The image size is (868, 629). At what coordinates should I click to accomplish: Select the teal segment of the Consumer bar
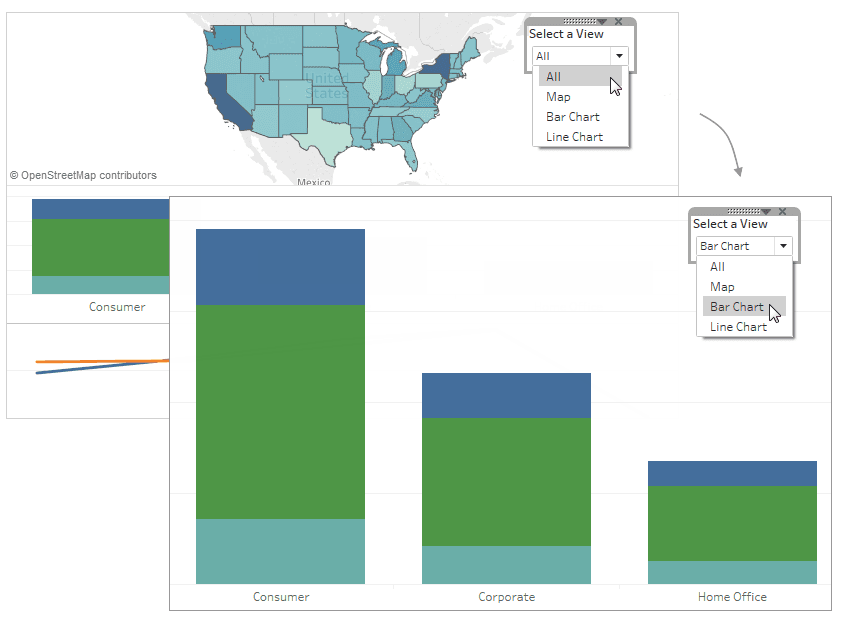(280, 551)
